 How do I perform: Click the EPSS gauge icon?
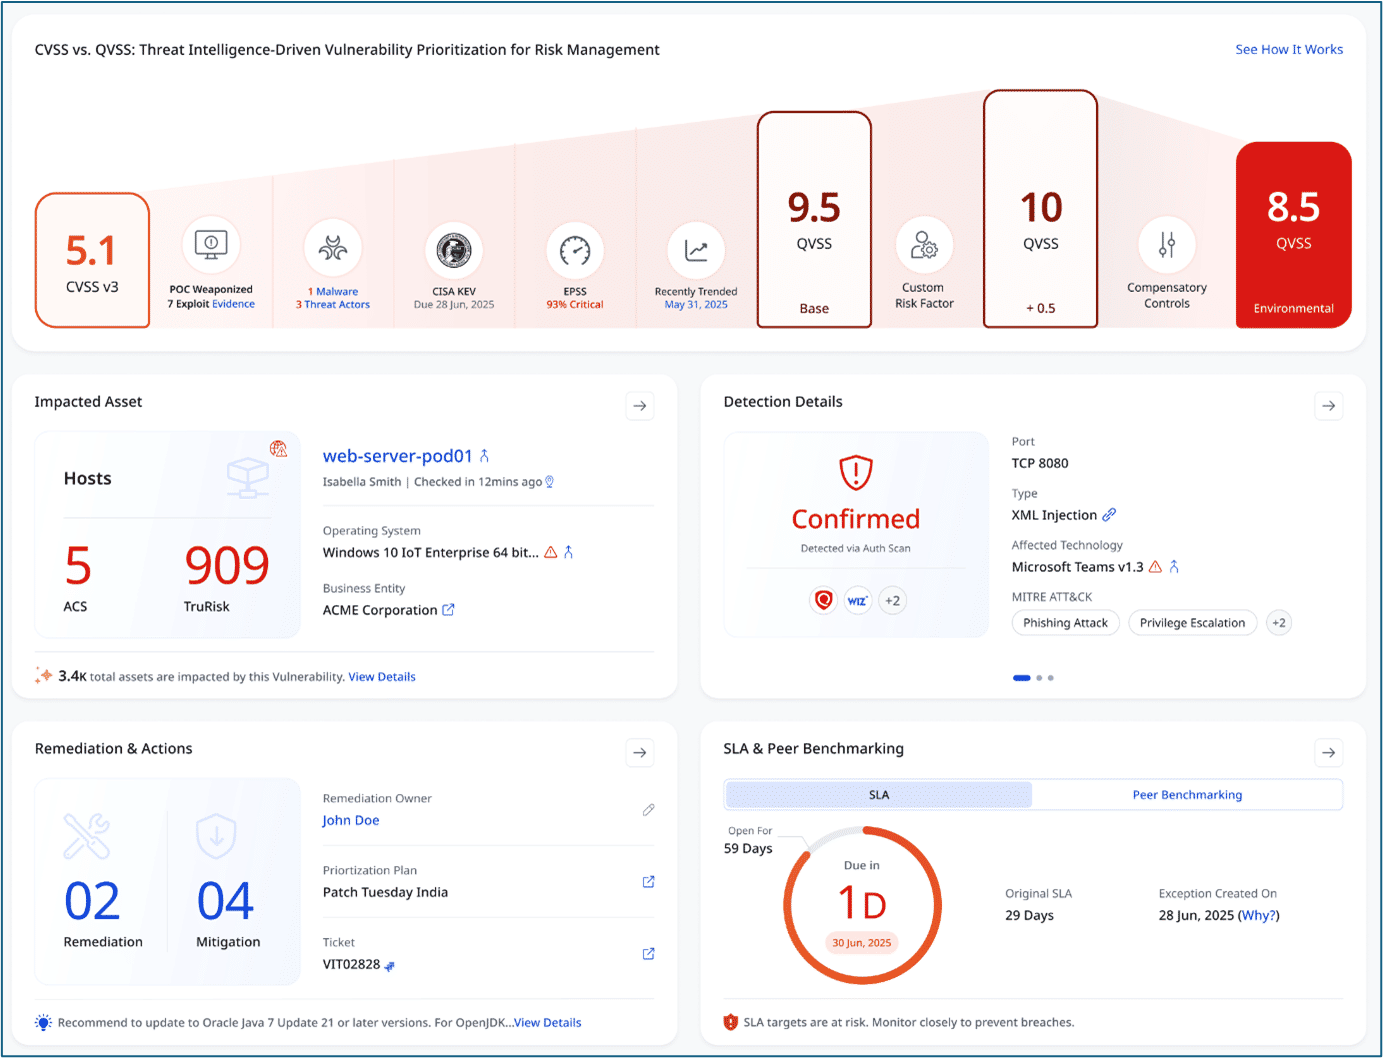tap(575, 250)
